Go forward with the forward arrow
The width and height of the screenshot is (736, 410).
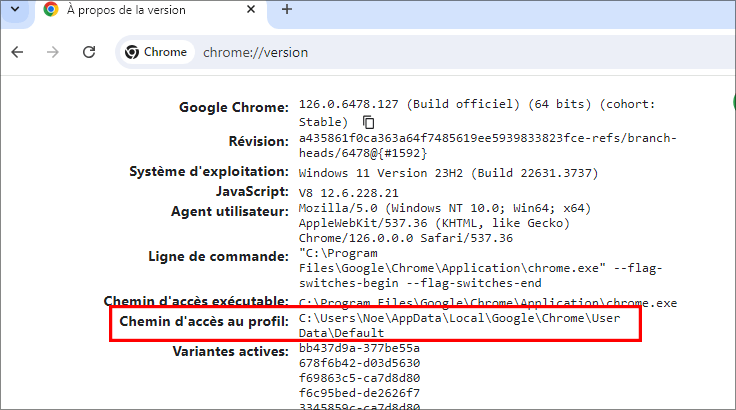click(53, 52)
